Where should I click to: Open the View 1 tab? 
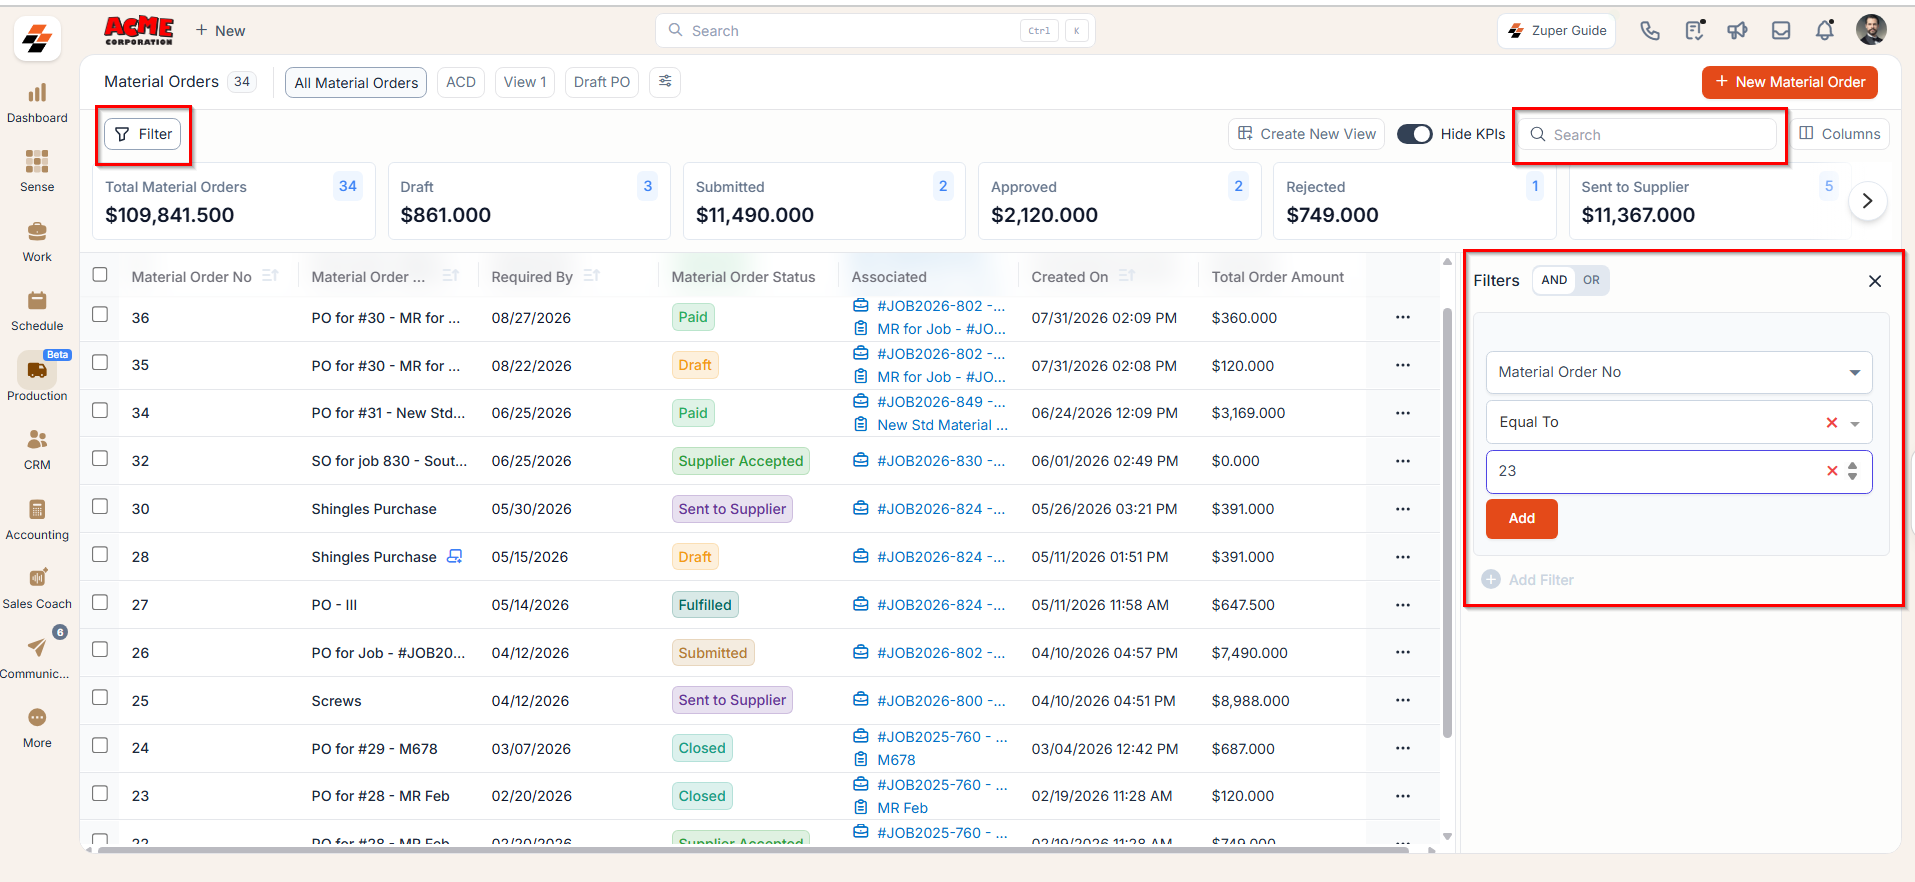tap(525, 82)
